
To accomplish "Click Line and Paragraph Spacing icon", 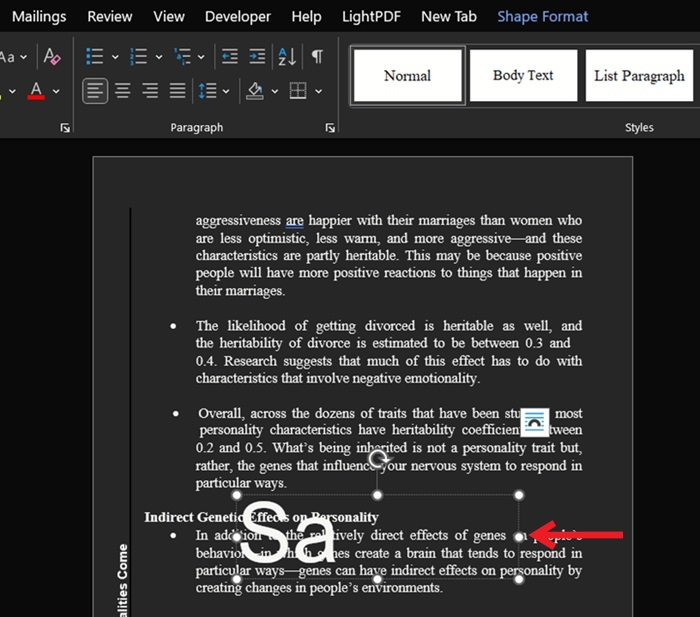I will tap(207, 91).
